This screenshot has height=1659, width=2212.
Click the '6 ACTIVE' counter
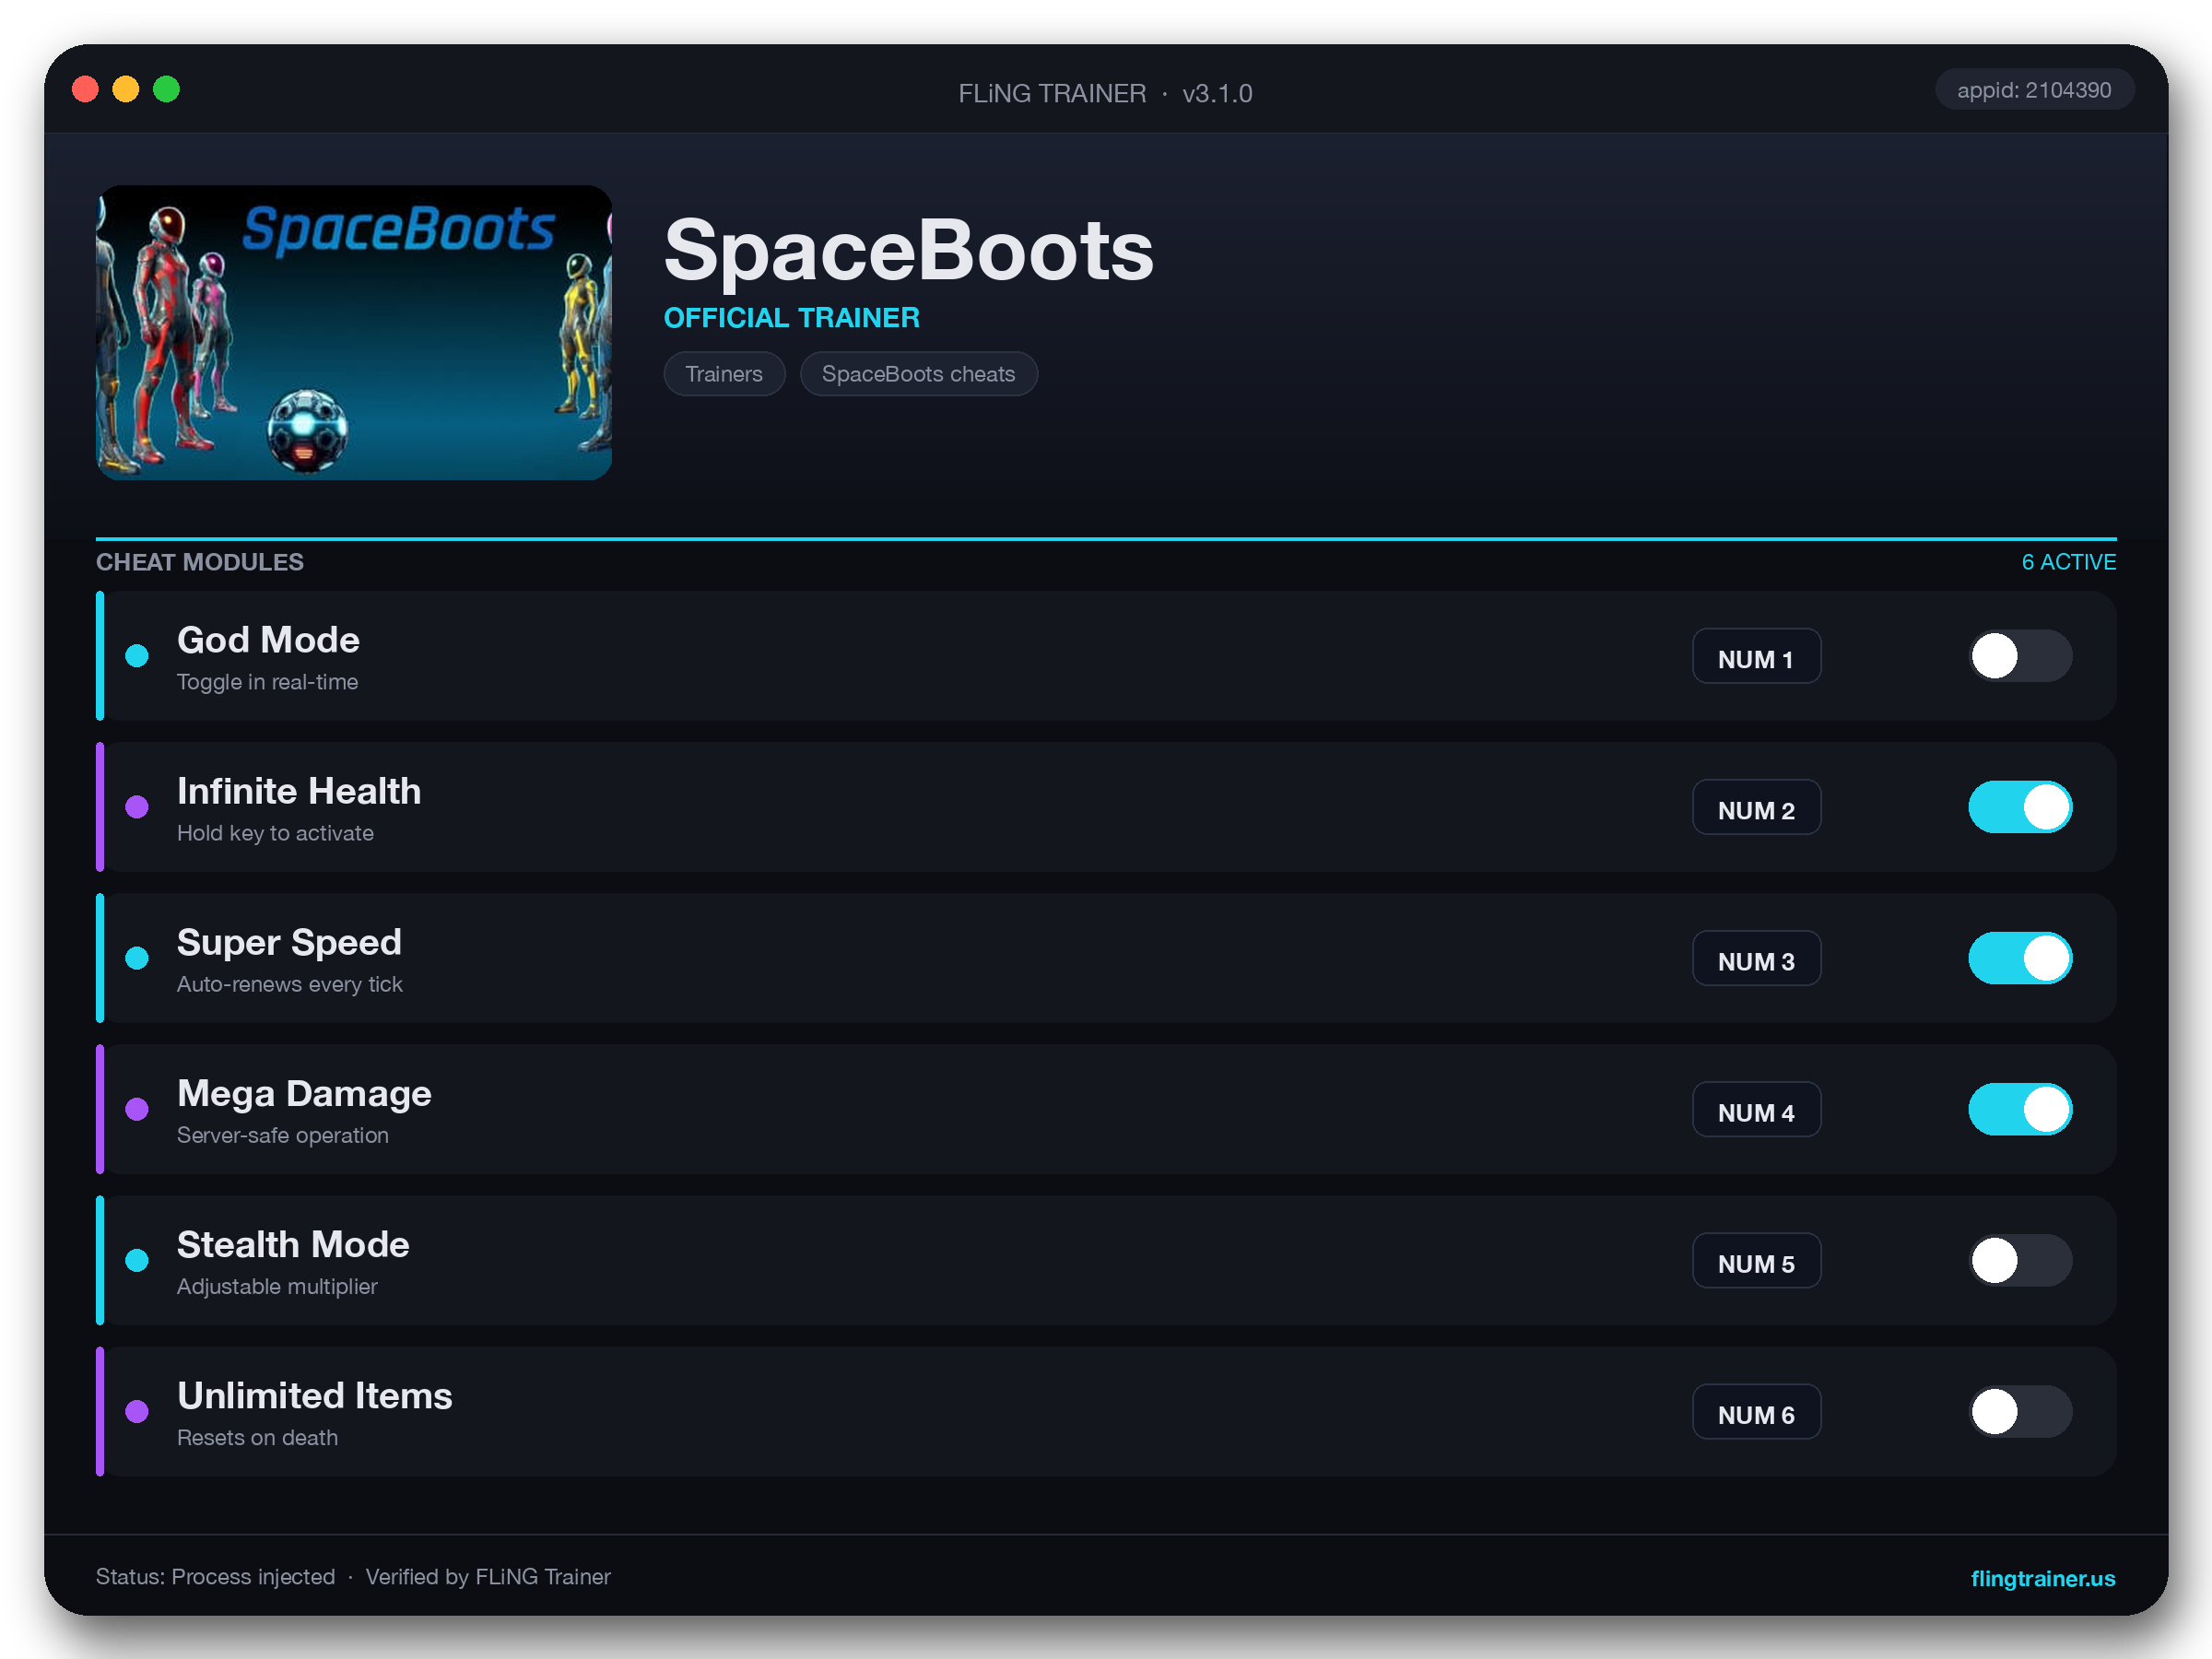2069,562
